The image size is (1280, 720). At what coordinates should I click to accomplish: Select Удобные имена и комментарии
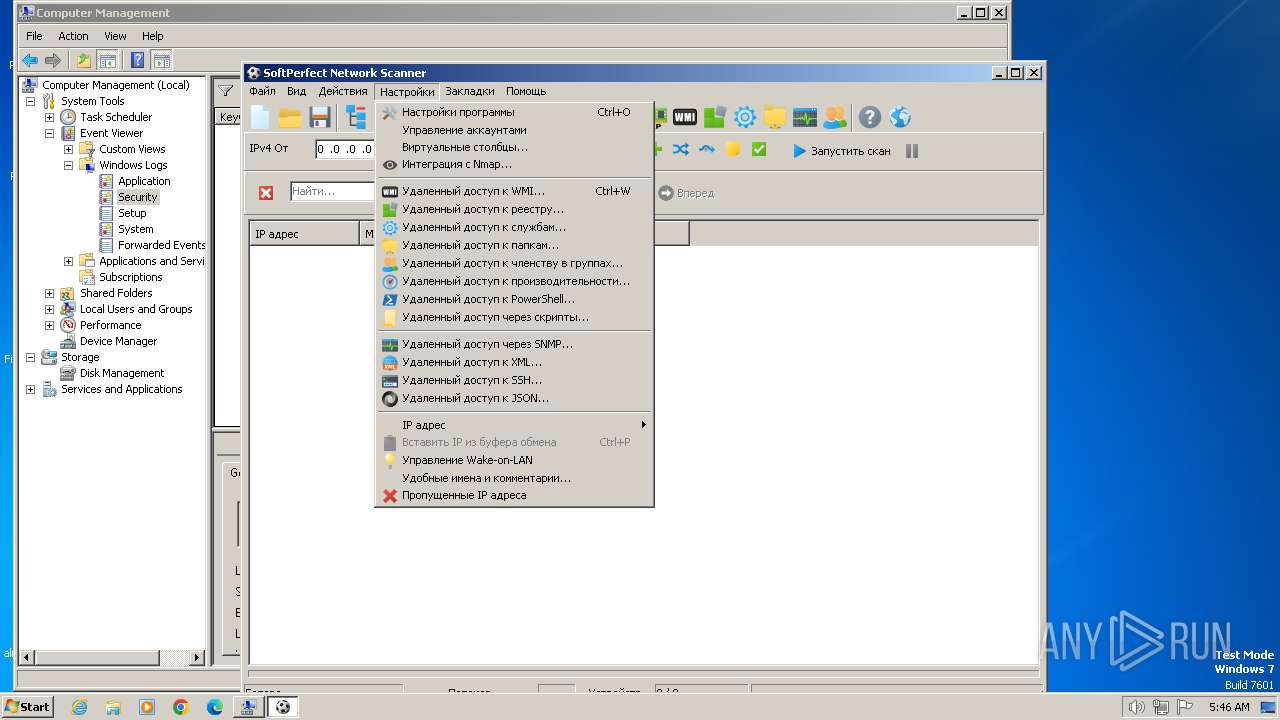tap(514, 478)
